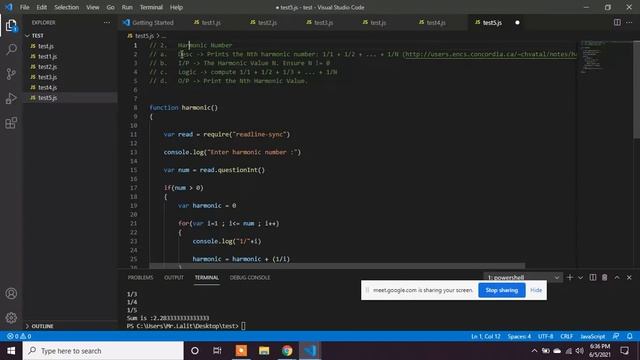This screenshot has width=640, height=360.
Task: Switch to the DEBUG CONSOLE tab
Action: (250, 278)
